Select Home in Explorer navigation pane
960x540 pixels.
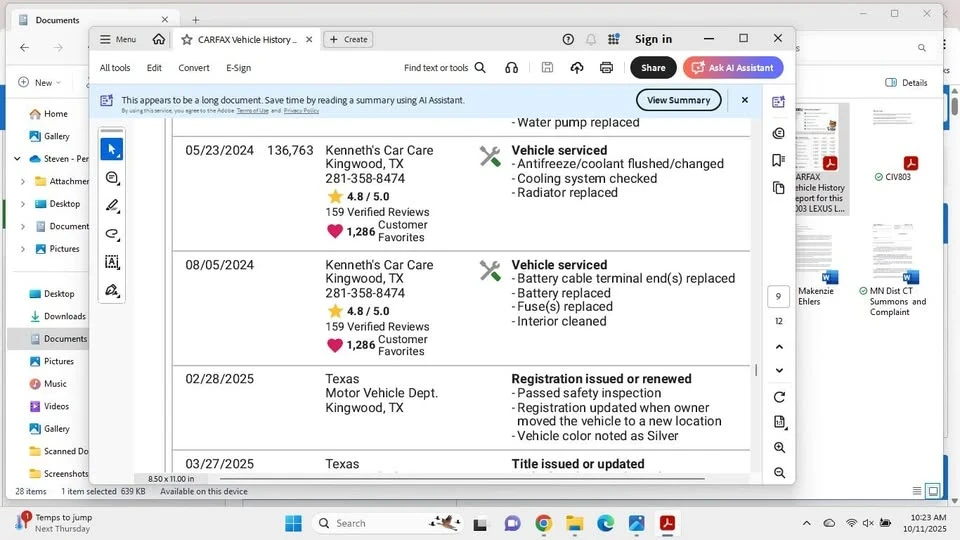click(x=49, y=114)
